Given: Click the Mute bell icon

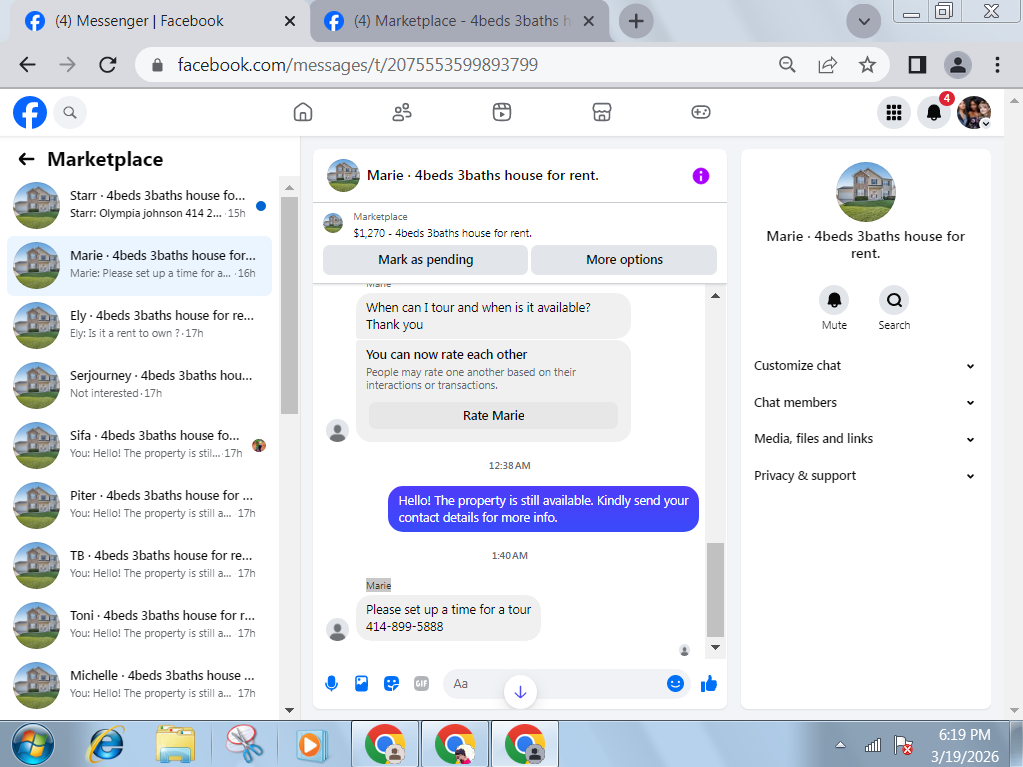Looking at the screenshot, I should (834, 300).
